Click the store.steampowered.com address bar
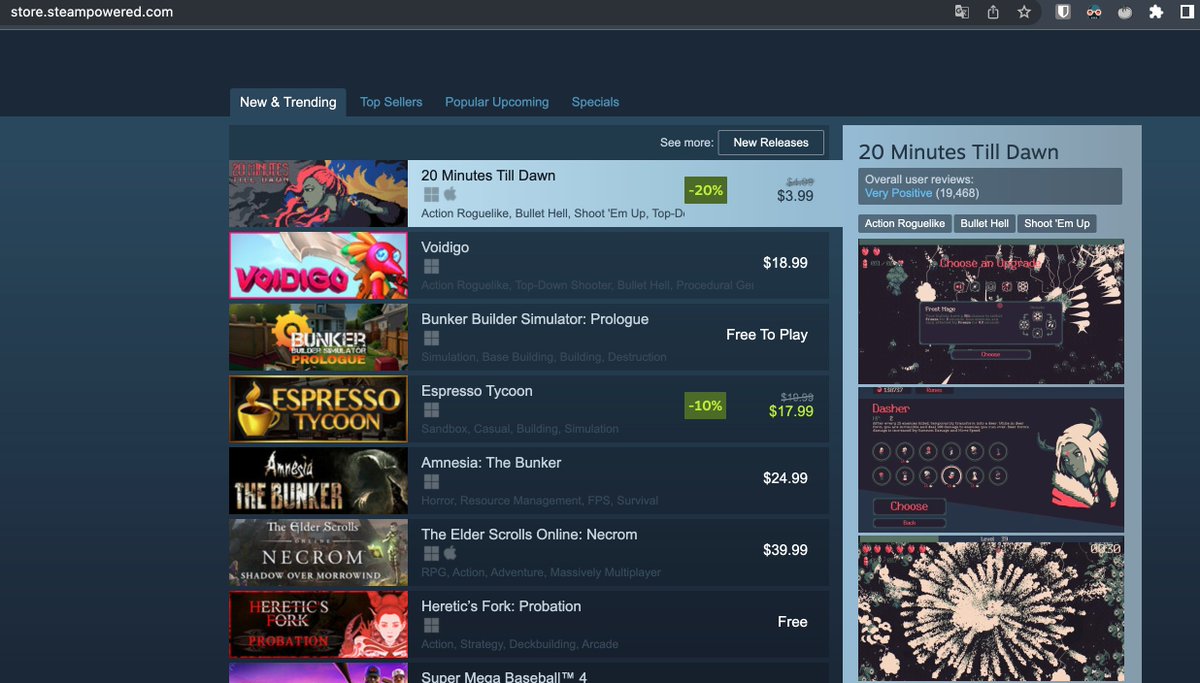This screenshot has width=1200, height=683. (x=91, y=12)
